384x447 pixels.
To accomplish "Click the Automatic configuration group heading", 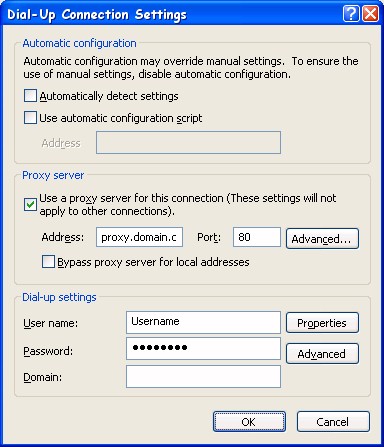I will 79,43.
